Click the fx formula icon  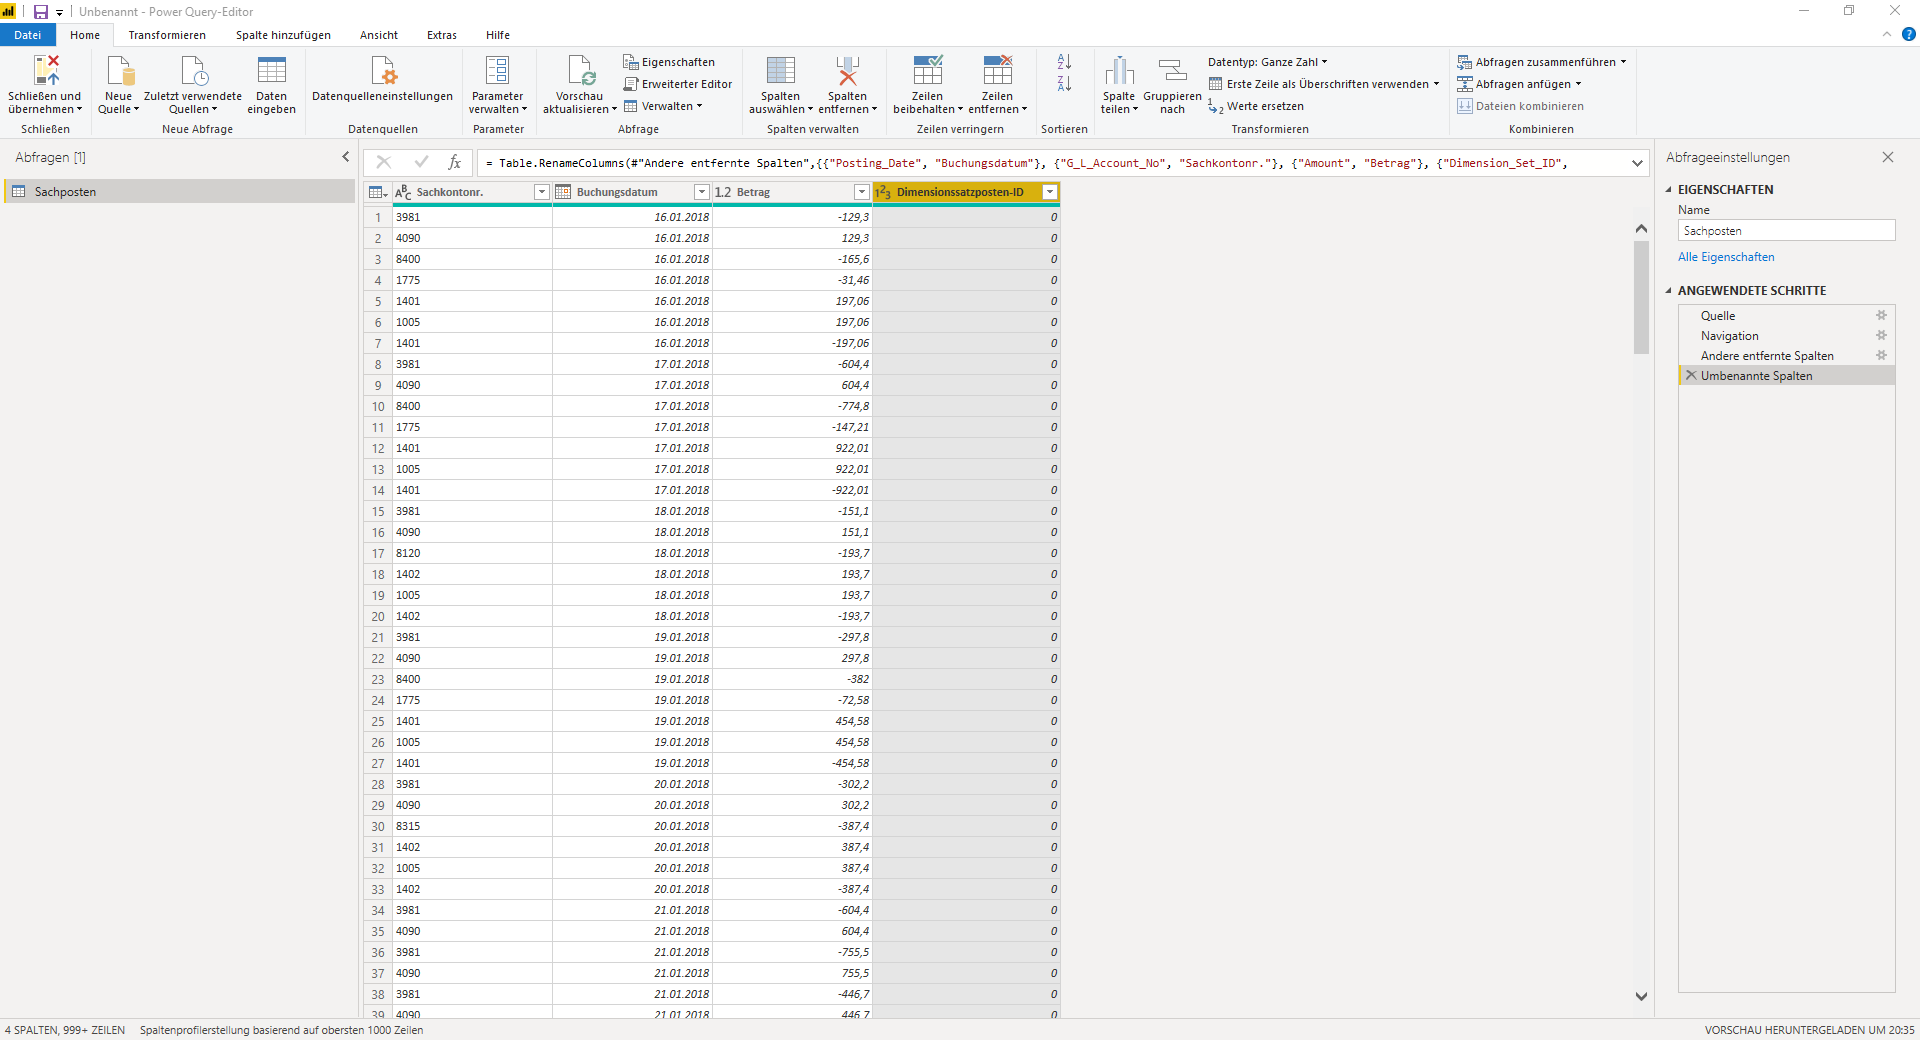click(x=455, y=162)
